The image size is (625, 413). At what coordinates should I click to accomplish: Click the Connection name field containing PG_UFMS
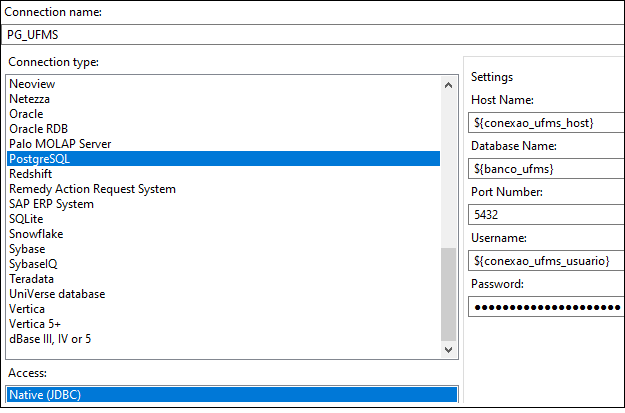click(x=312, y=35)
